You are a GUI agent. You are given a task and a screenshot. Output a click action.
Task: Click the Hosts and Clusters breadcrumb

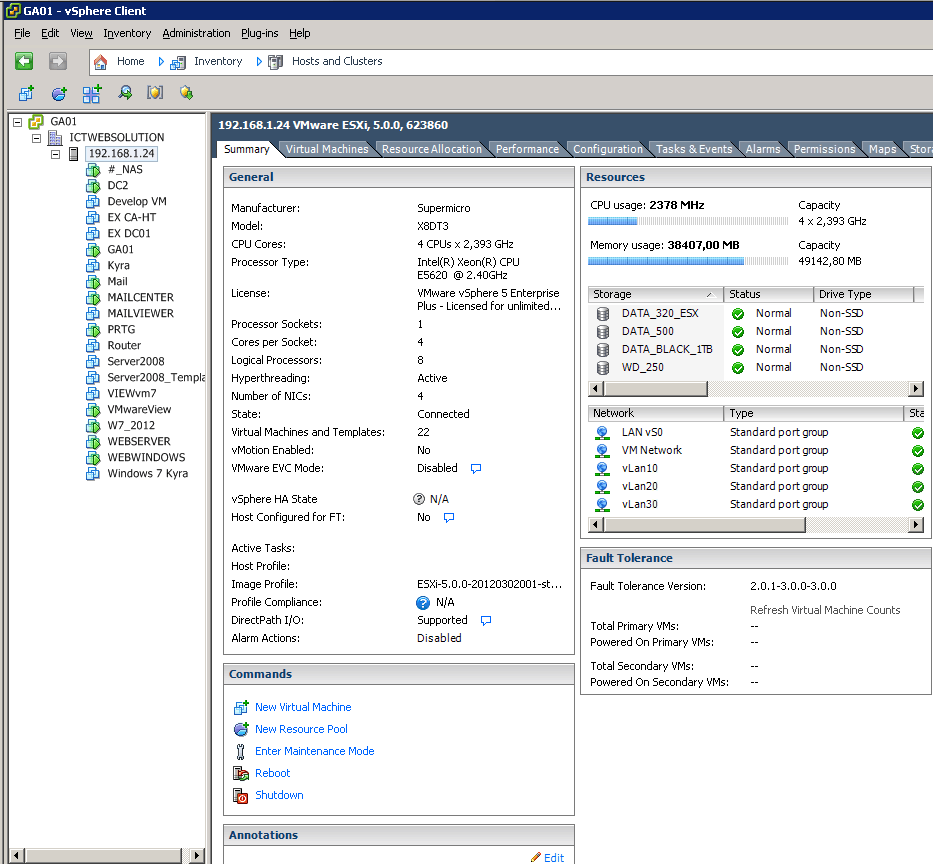point(337,61)
